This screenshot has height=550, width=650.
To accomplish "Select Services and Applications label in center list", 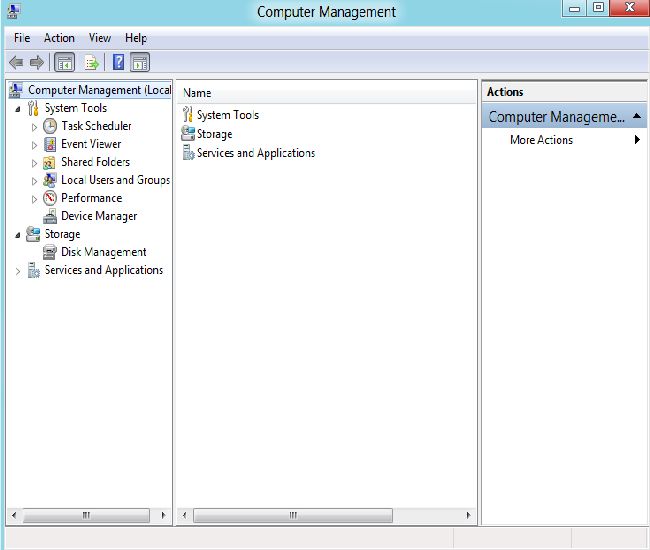I will click(x=256, y=153).
